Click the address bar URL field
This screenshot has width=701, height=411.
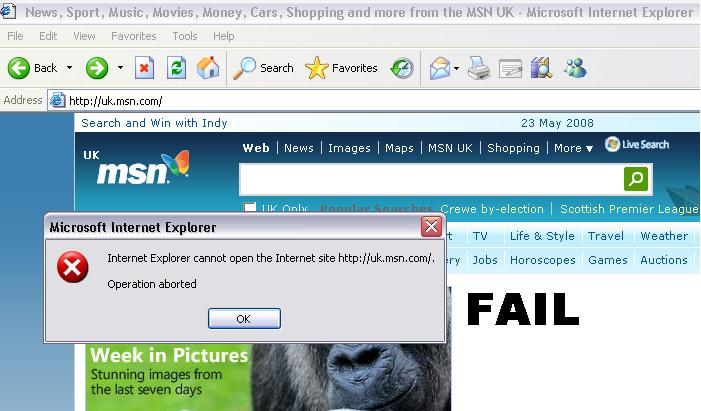pos(374,101)
